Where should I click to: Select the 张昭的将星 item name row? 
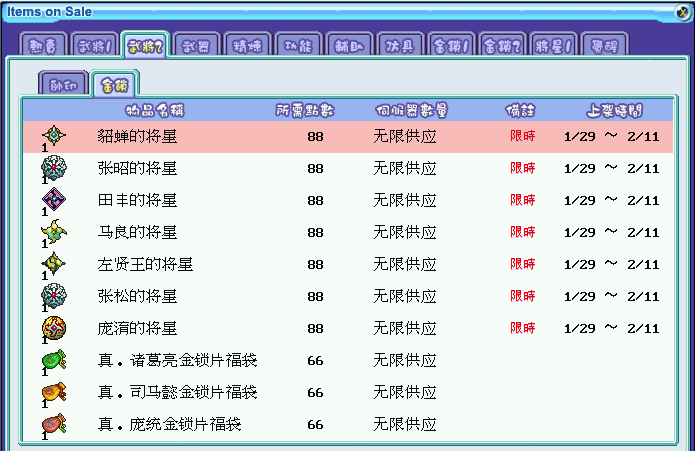pyautogui.click(x=137, y=168)
